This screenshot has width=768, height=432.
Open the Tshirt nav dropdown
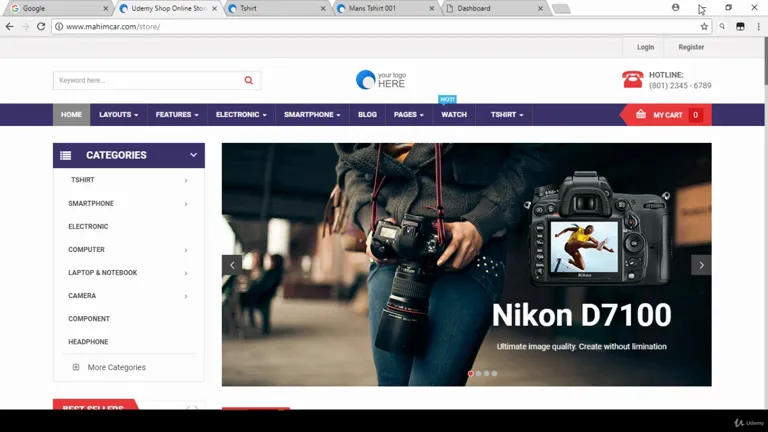point(507,115)
